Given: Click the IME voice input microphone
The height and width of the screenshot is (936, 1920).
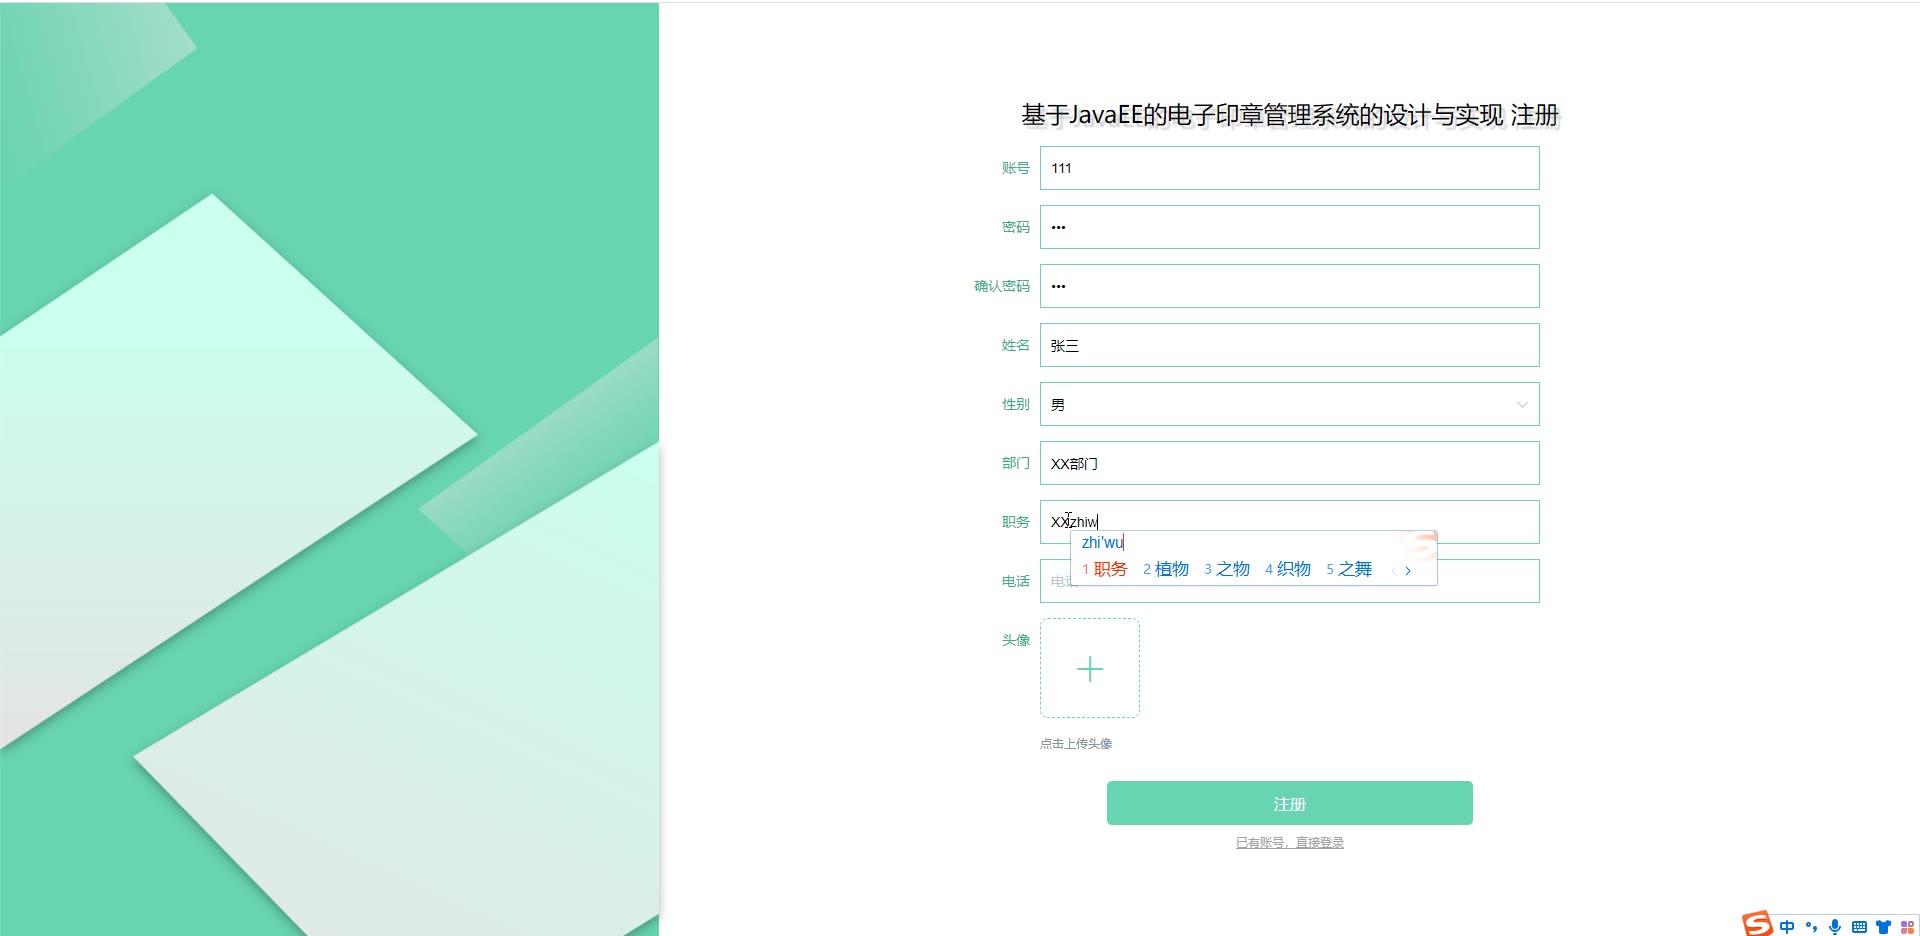Looking at the screenshot, I should (x=1835, y=927).
